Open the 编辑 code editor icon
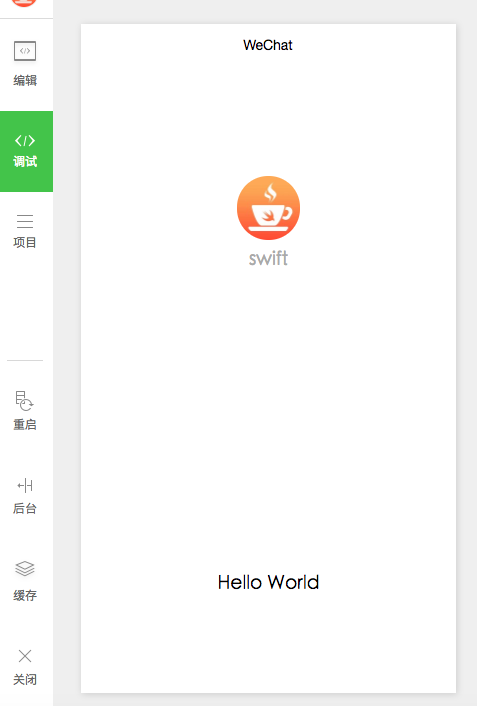This screenshot has height=706, width=477. [25, 51]
